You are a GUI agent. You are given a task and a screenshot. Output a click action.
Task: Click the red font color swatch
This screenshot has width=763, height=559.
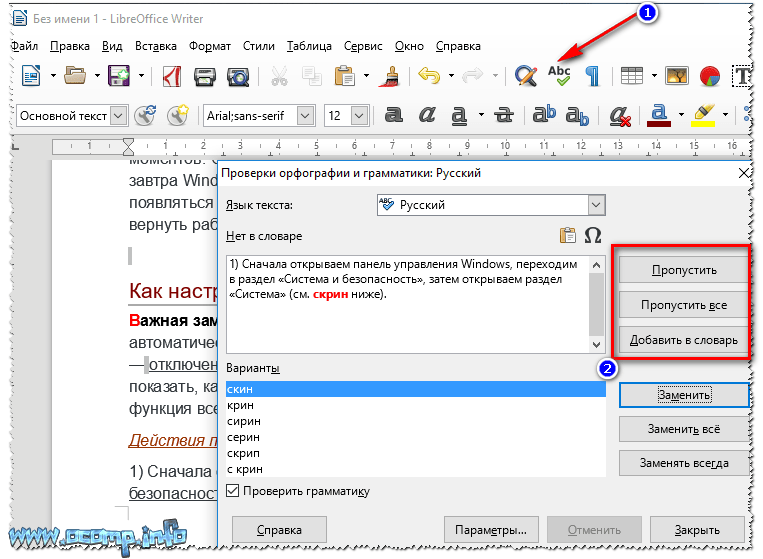click(658, 116)
